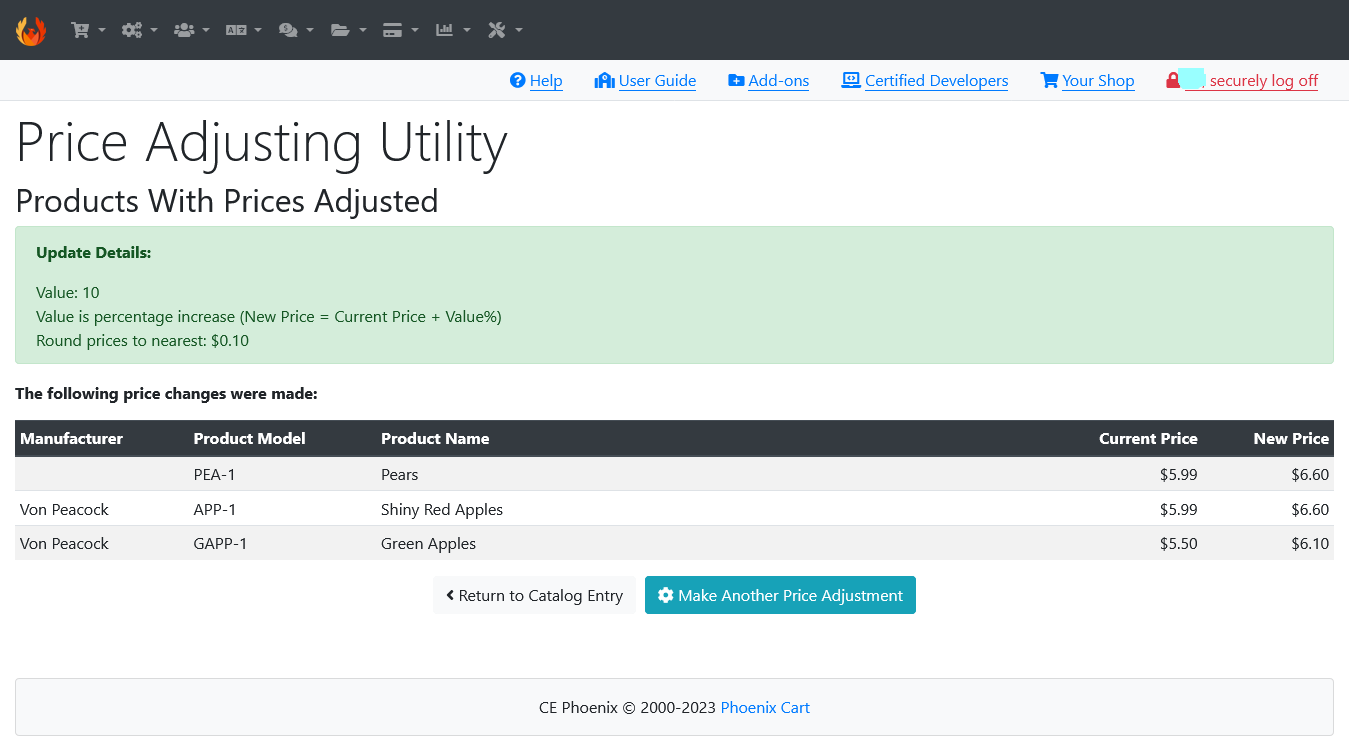Open the bar chart reports menu
This screenshot has height=752, width=1349.
(x=453, y=30)
